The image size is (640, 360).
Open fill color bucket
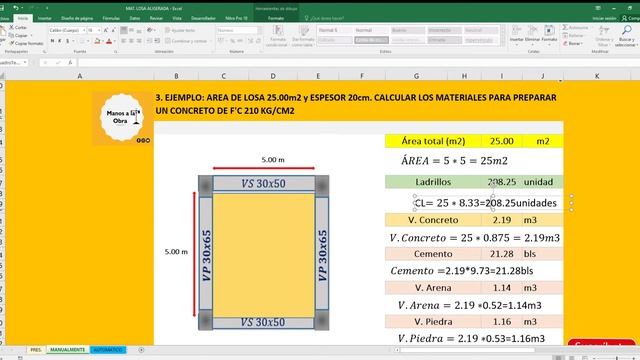97,41
